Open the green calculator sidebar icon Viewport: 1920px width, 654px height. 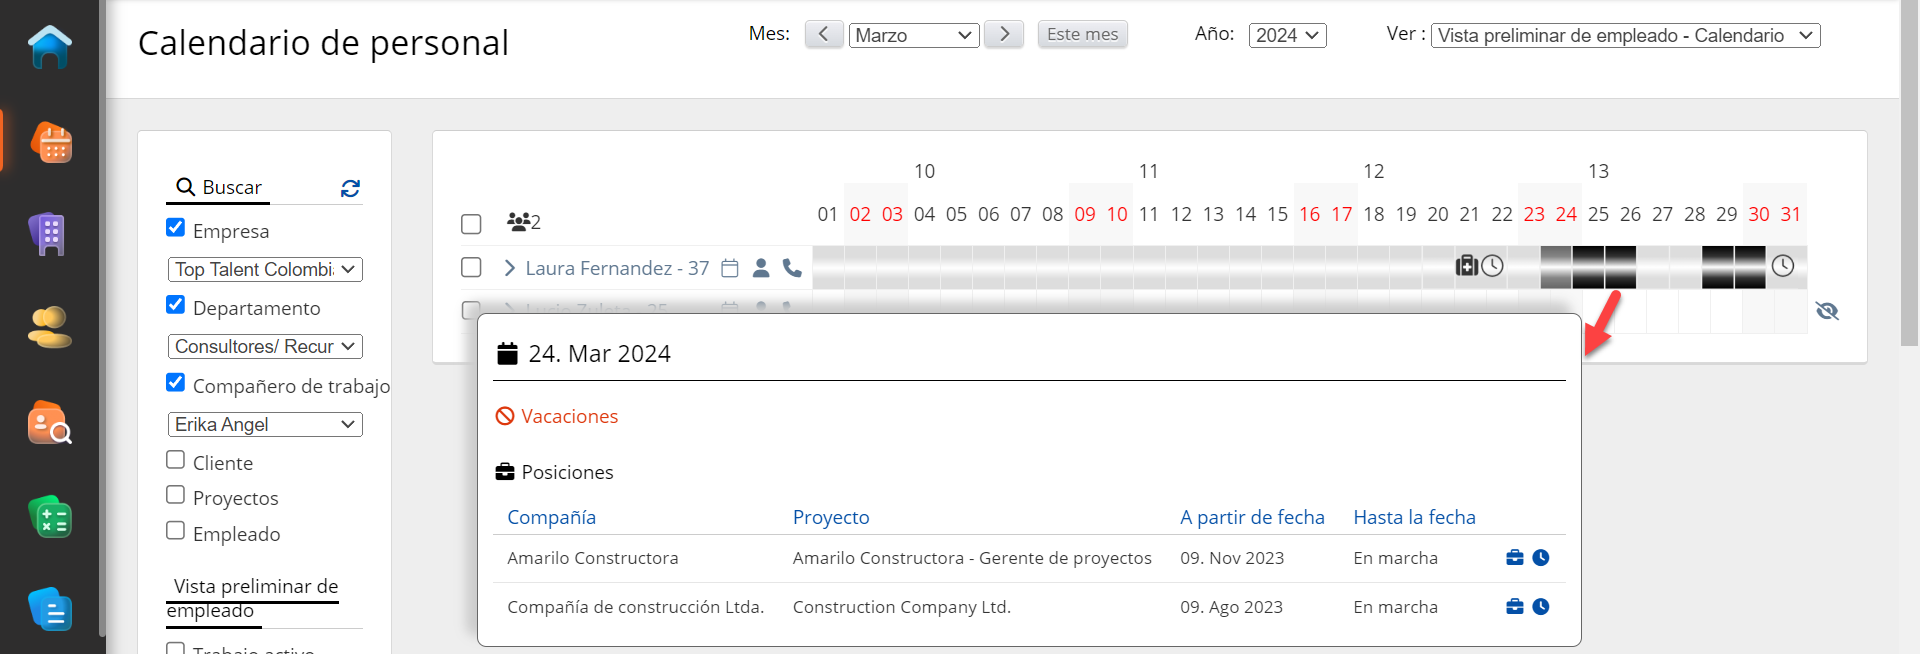pyautogui.click(x=50, y=518)
